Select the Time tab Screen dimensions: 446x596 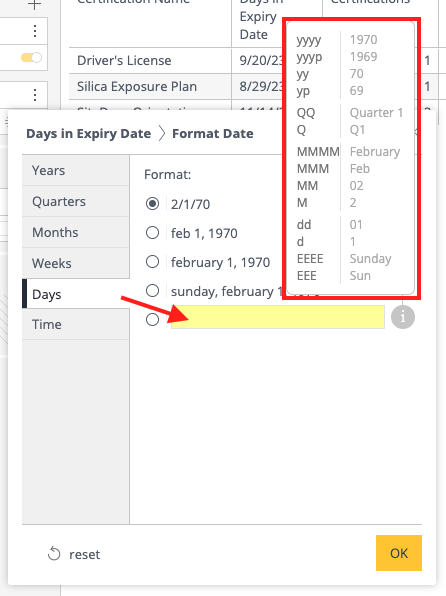pyautogui.click(x=76, y=324)
